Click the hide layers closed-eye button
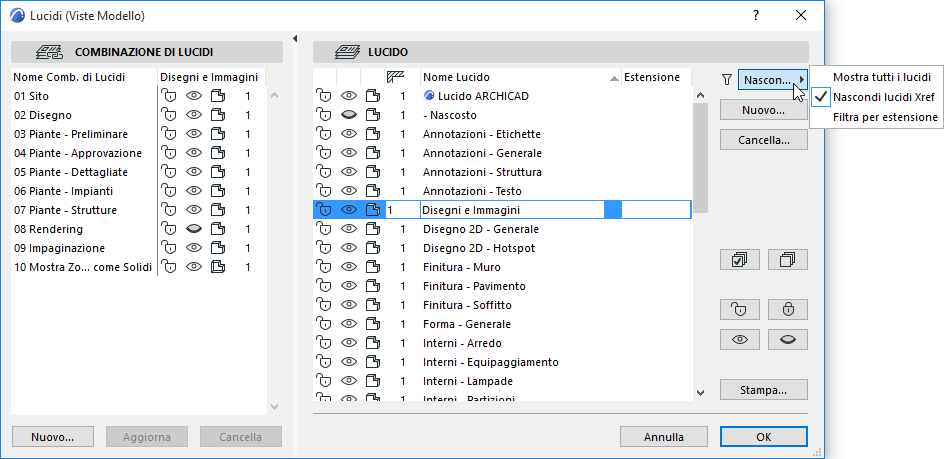 click(x=787, y=340)
